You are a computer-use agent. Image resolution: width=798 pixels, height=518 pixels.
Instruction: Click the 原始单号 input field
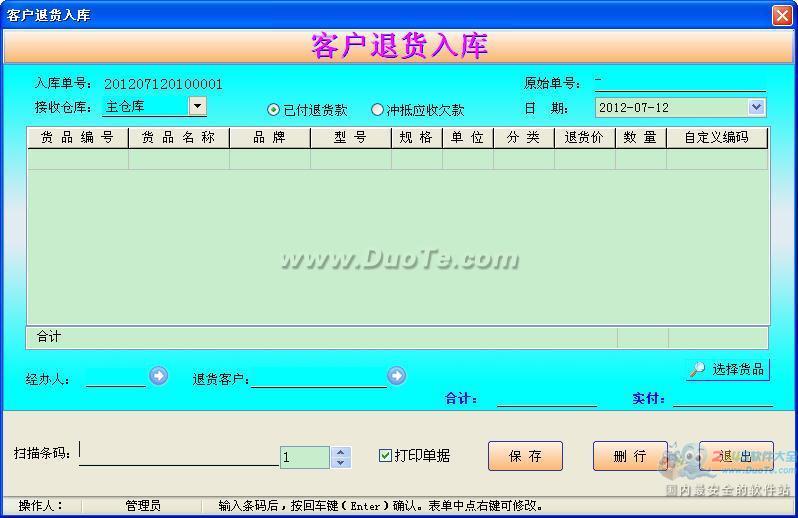[x=679, y=82]
